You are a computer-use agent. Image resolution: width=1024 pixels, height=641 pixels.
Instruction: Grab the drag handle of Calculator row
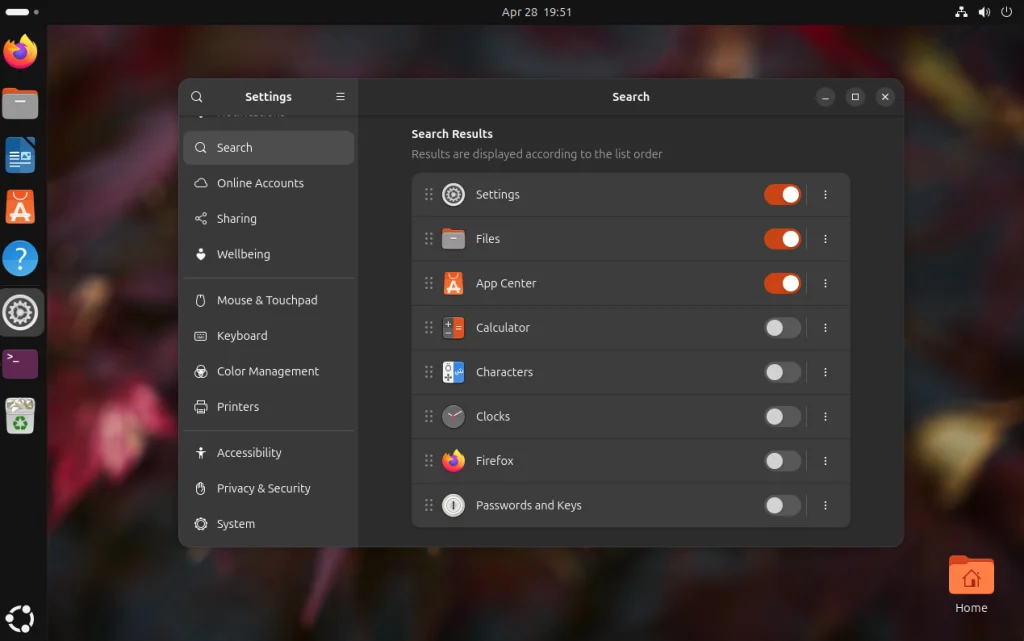pyautogui.click(x=428, y=328)
